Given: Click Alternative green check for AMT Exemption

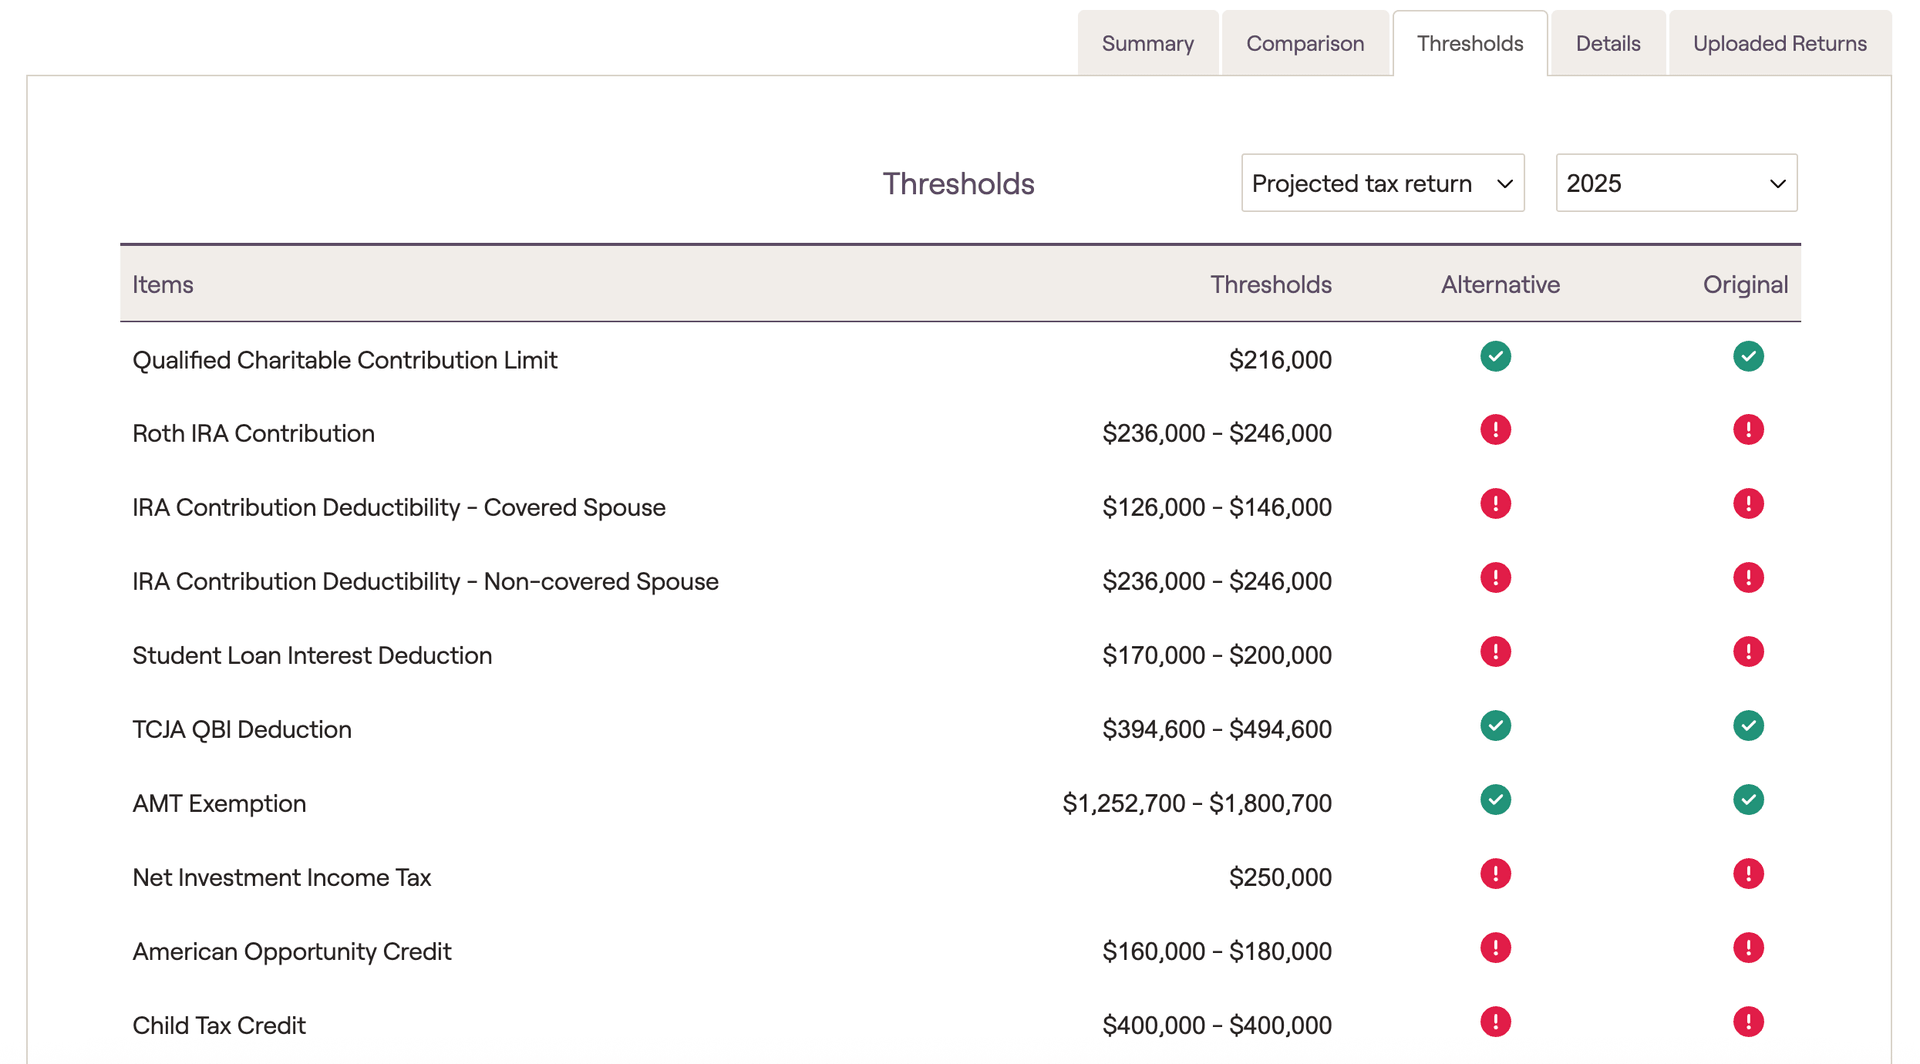Looking at the screenshot, I should pos(1495,801).
